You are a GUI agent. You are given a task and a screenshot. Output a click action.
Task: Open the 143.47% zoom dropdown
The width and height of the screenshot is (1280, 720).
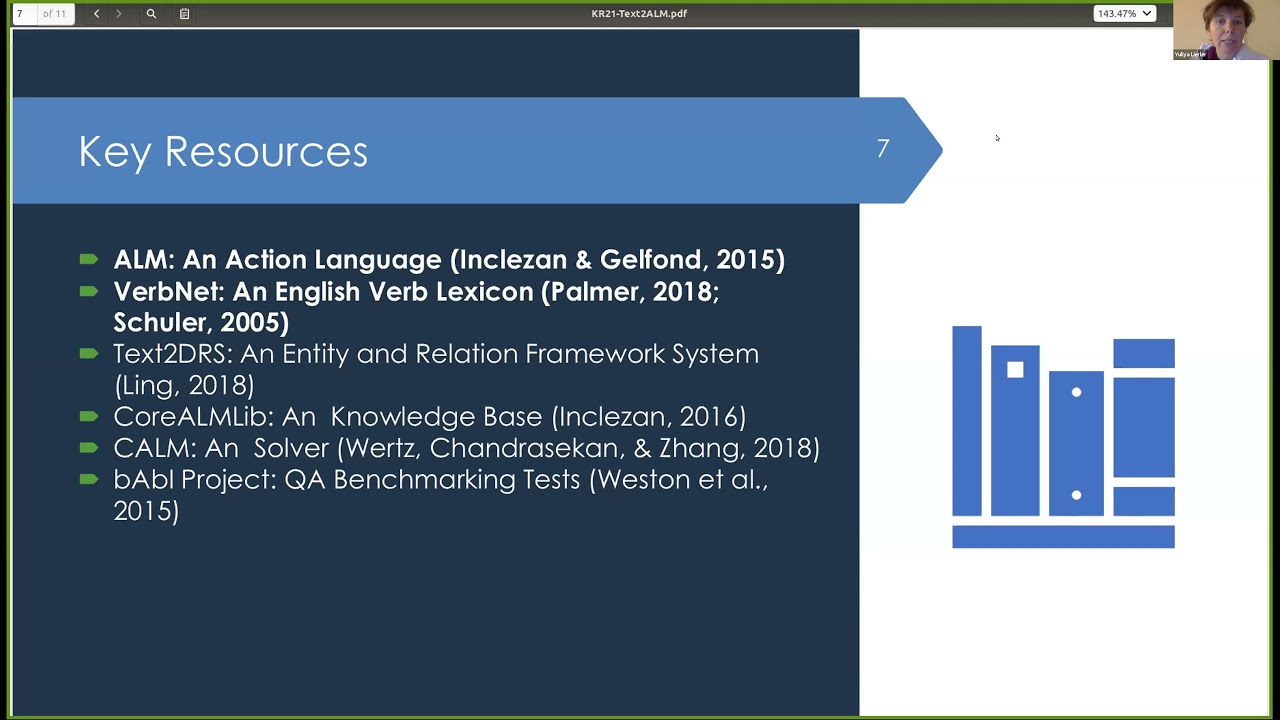point(1125,14)
